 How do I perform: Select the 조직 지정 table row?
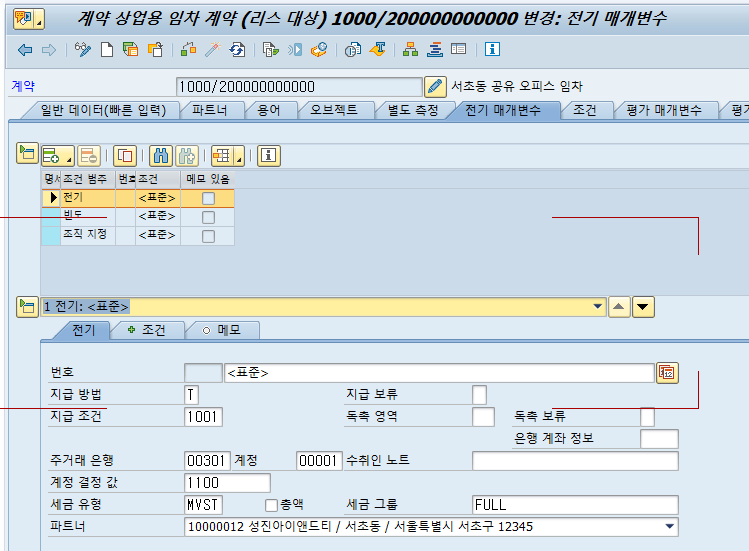138,236
